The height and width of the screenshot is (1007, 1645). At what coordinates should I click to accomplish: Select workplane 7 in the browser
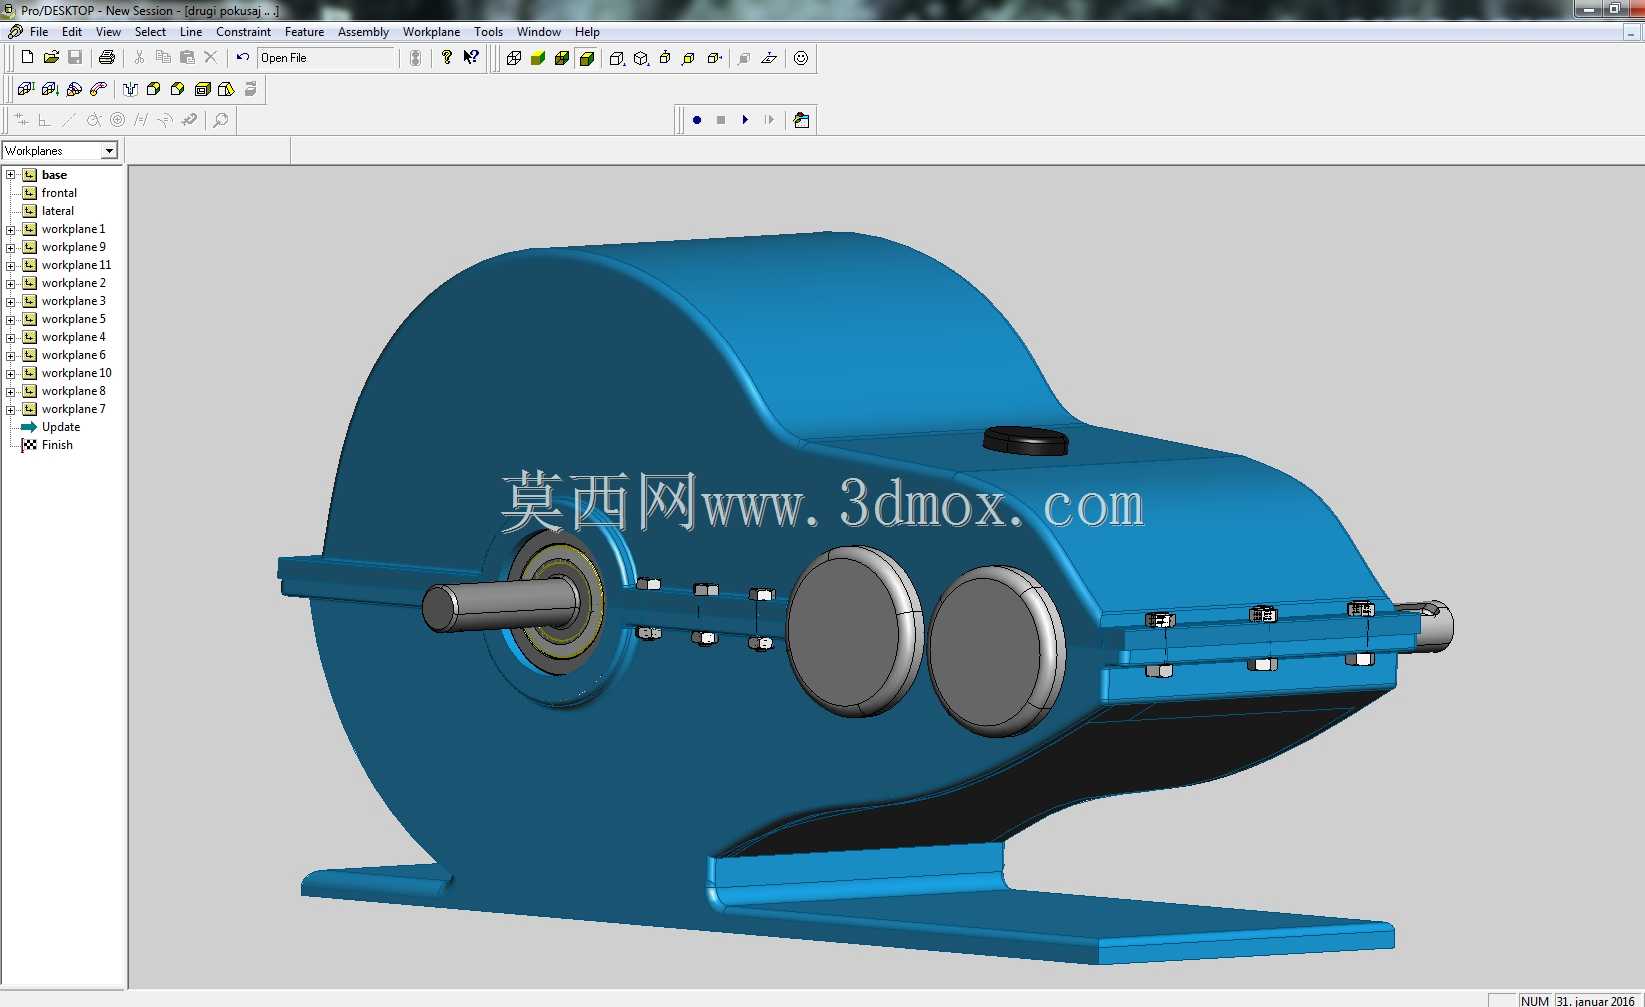tap(73, 409)
